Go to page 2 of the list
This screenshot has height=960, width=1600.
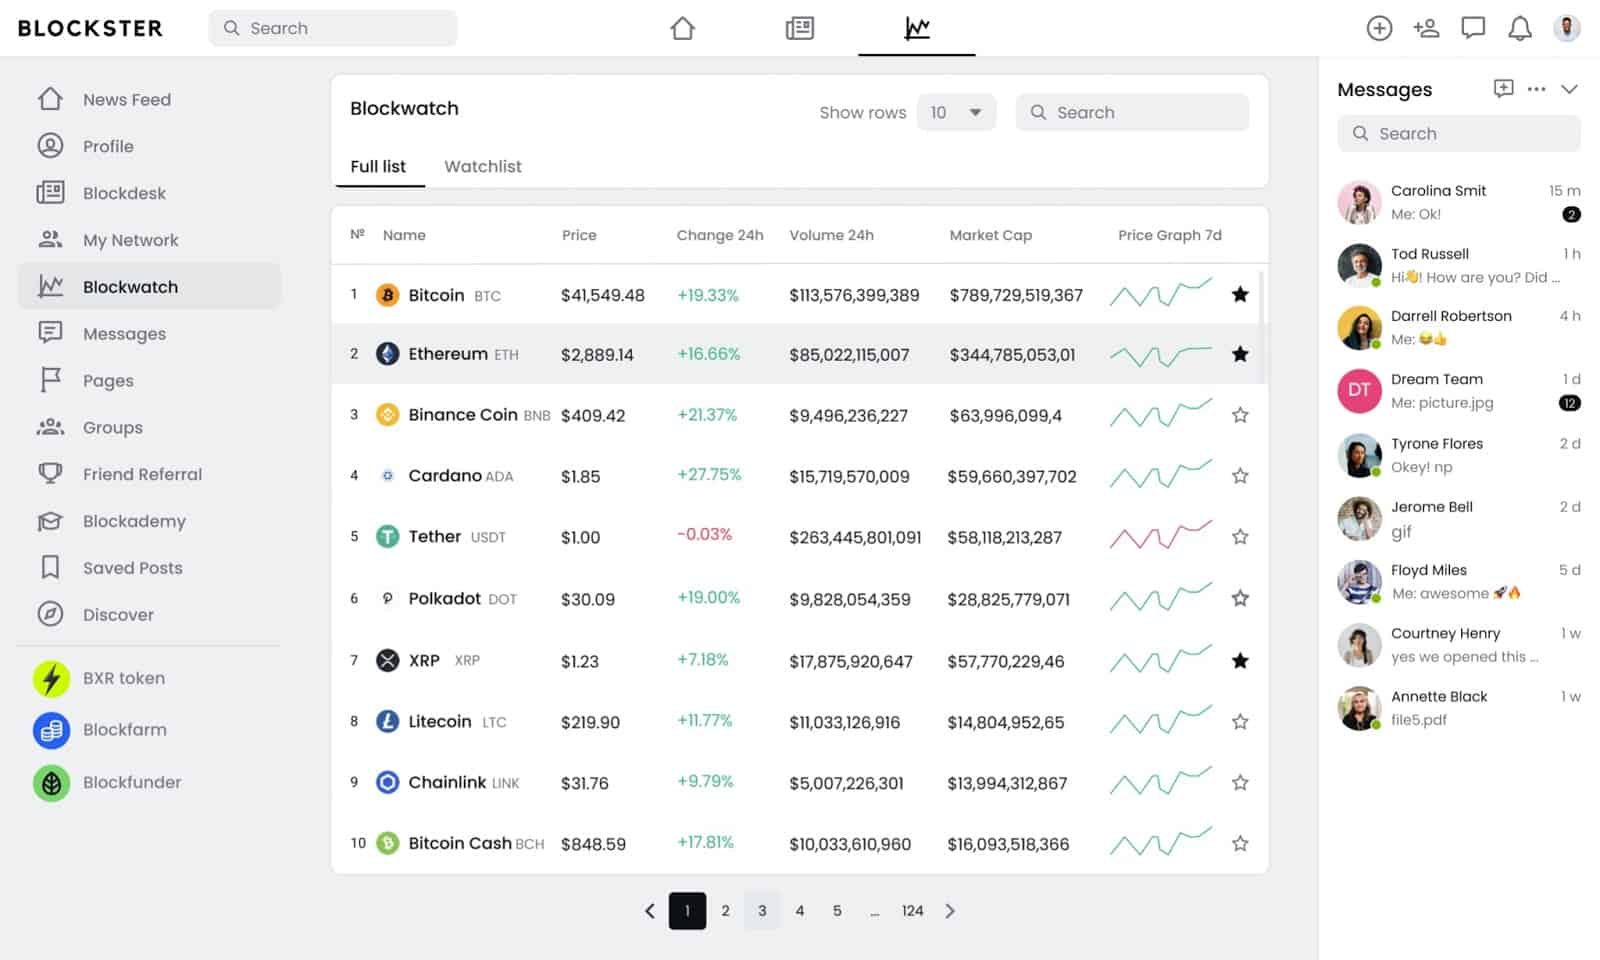pos(725,911)
